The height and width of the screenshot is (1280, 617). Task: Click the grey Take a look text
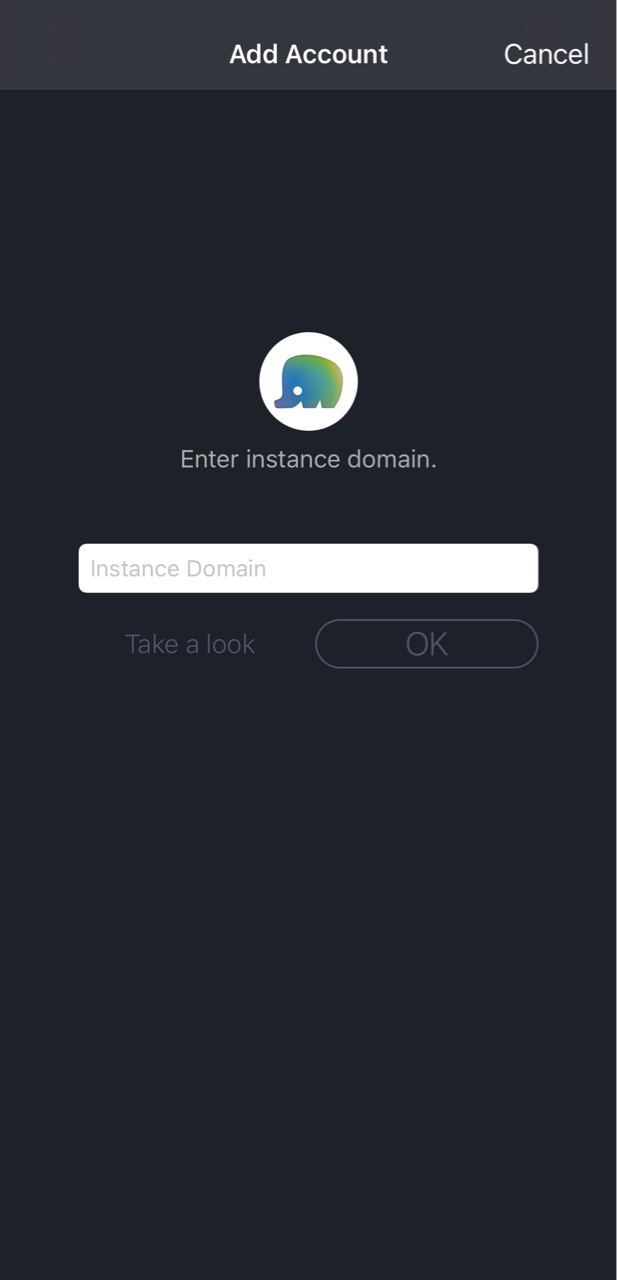[190, 644]
